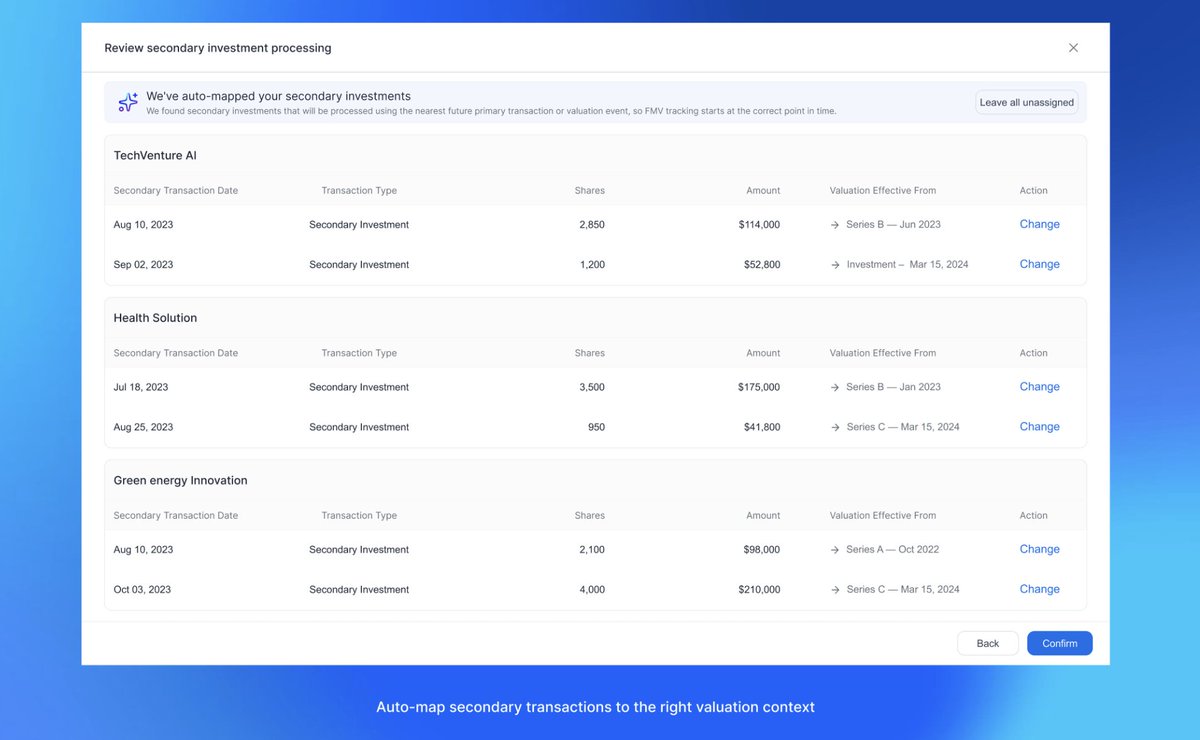Click arrow icon before Series B — Jan 2023
Screen dimensions: 1200x740
coord(835,387)
